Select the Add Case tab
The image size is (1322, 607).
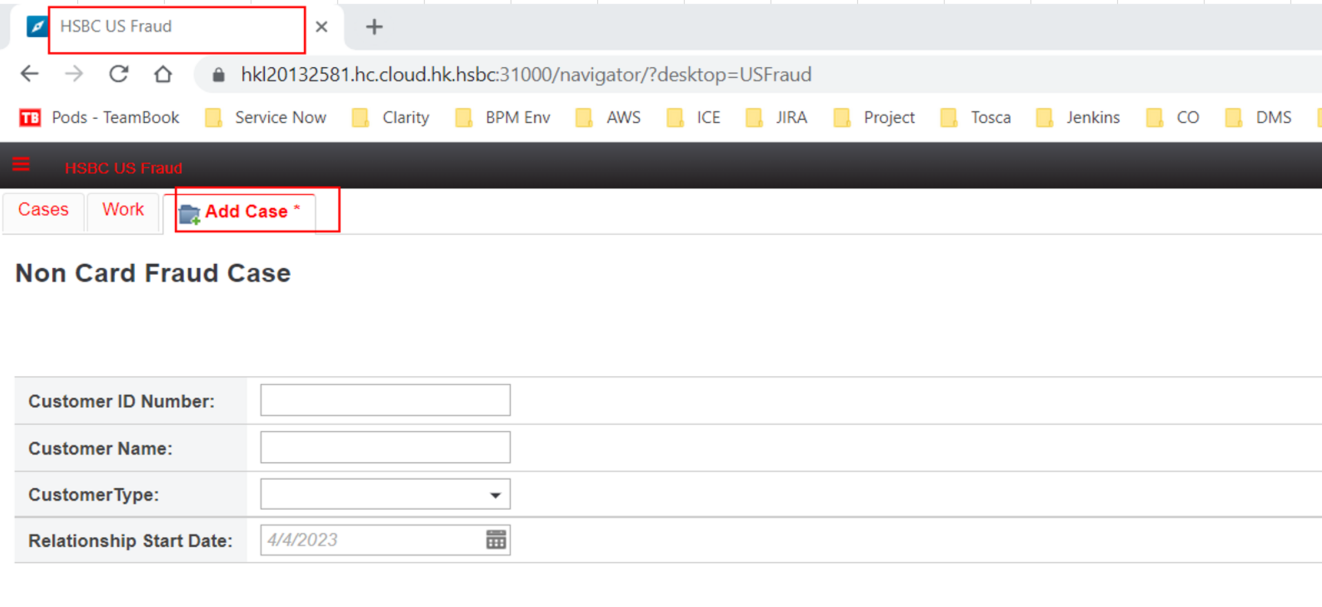coord(245,212)
